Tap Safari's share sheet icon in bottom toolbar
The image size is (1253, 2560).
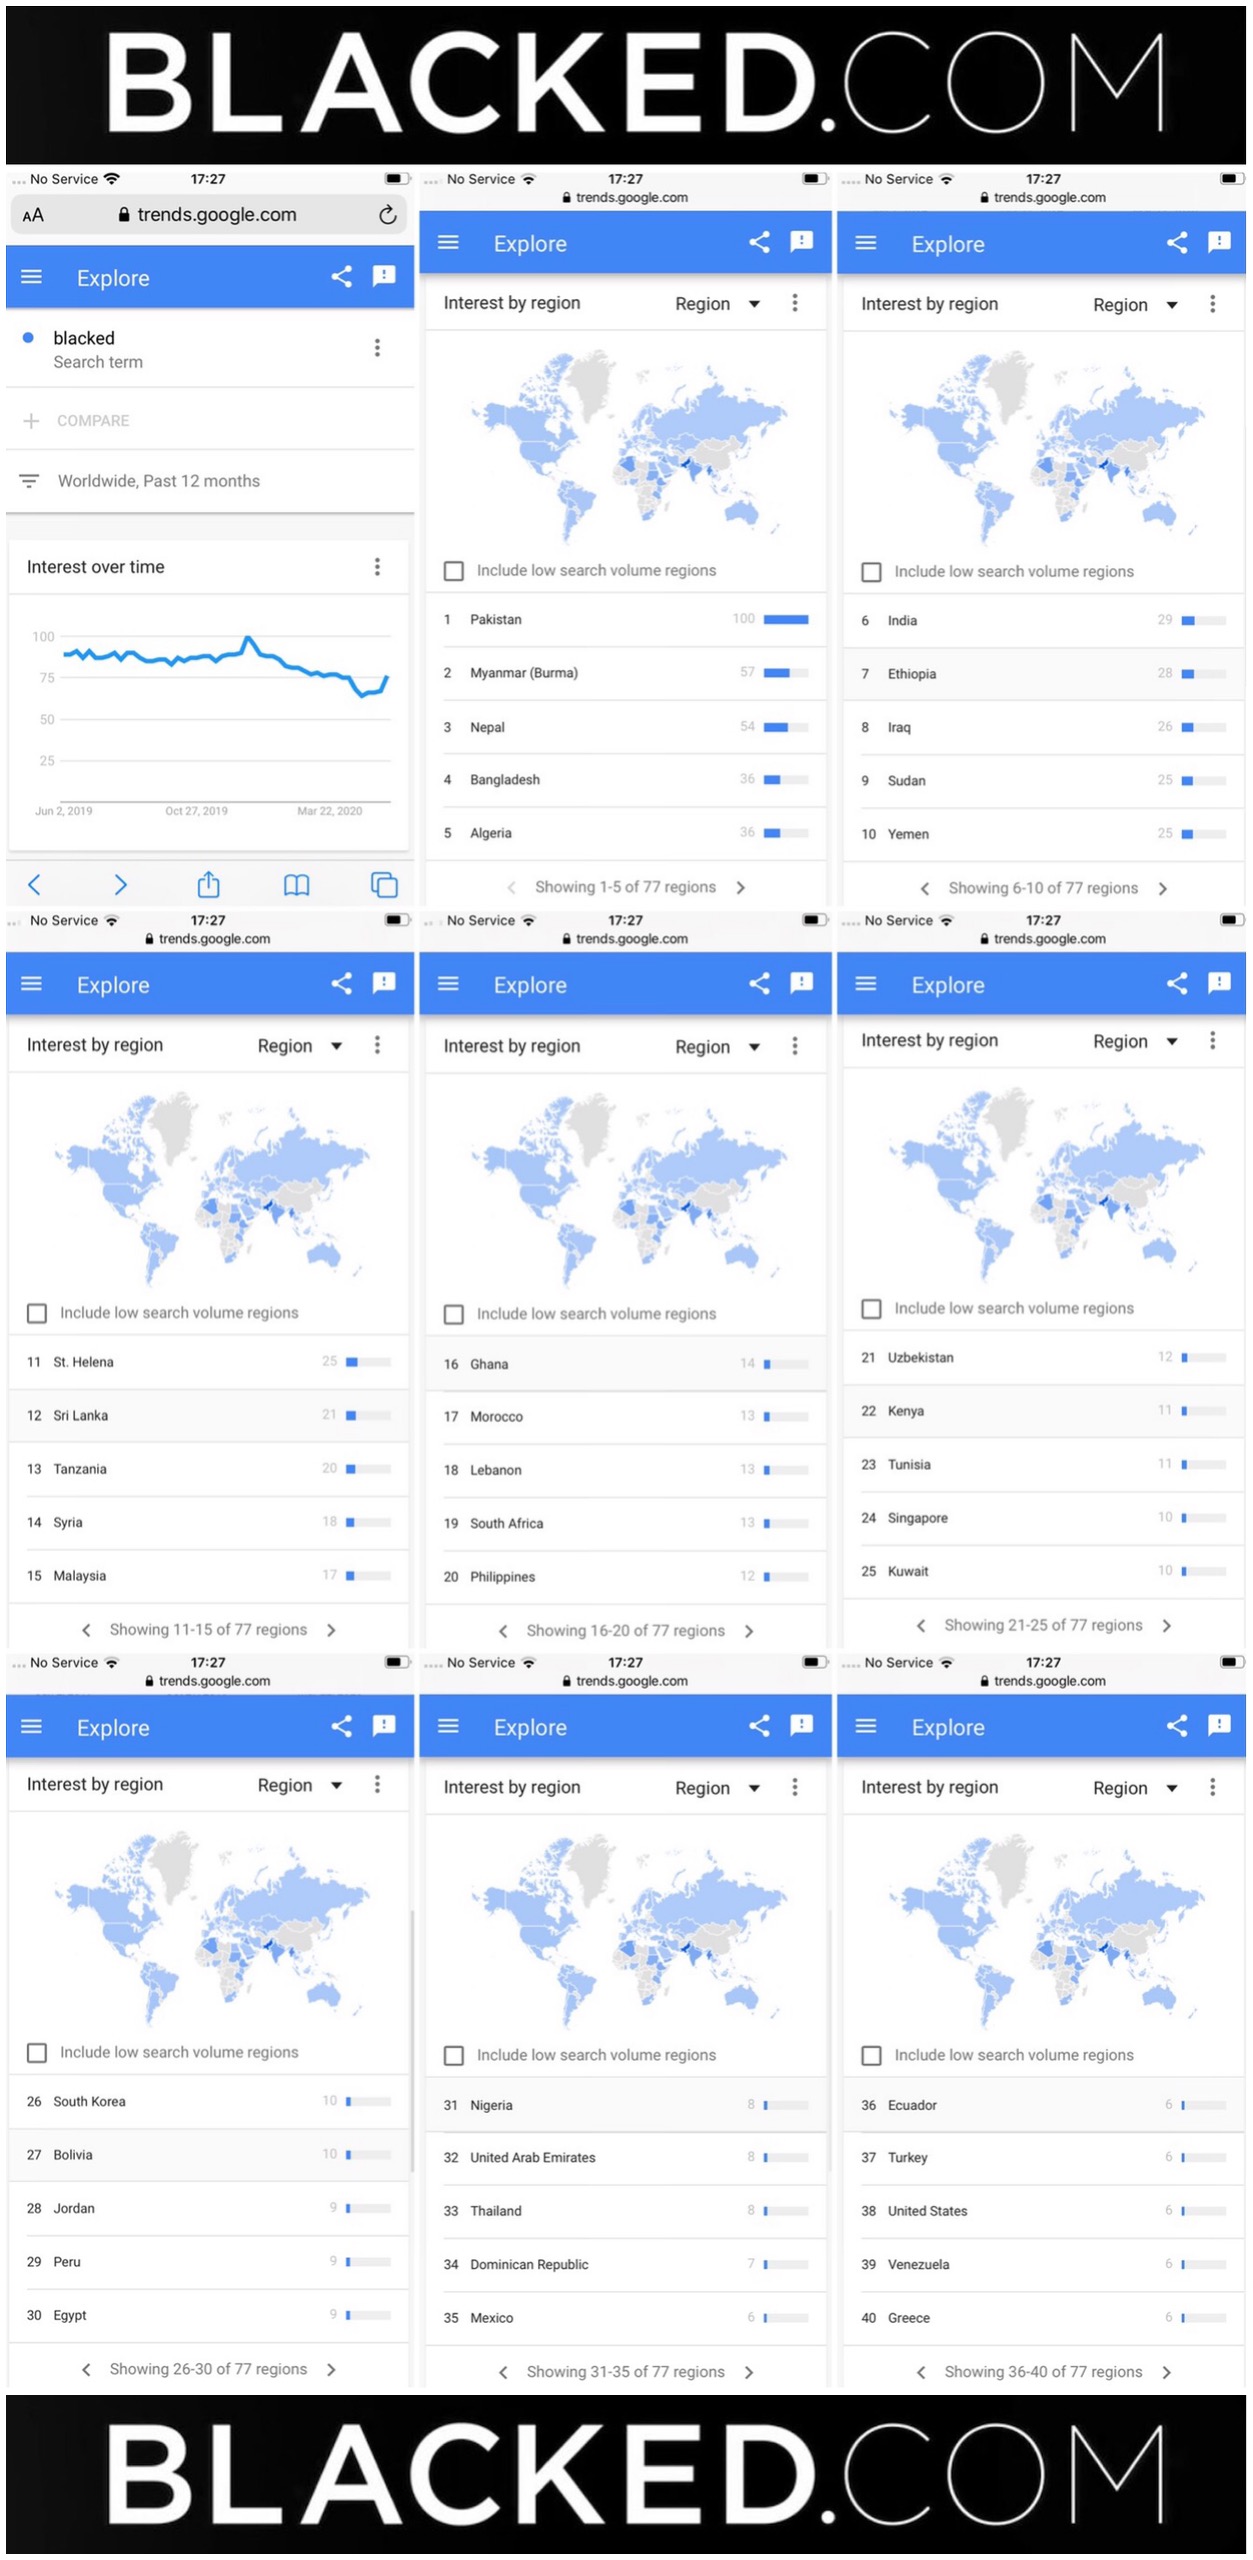[x=208, y=884]
